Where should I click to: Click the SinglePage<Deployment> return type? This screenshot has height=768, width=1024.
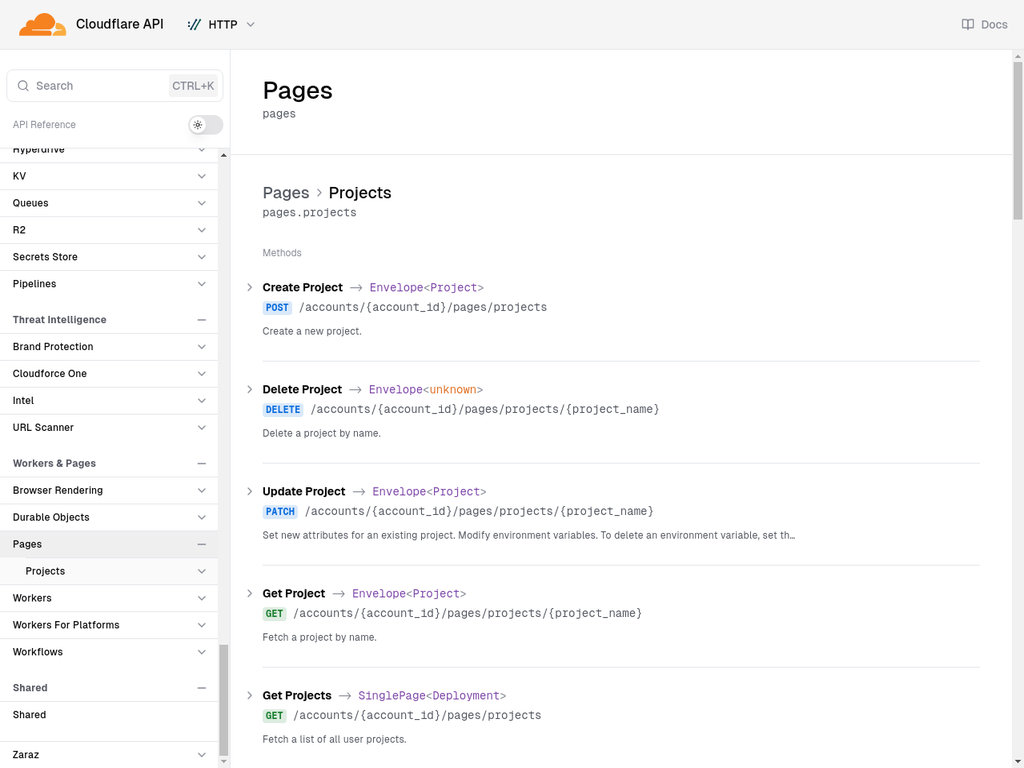click(x=432, y=696)
